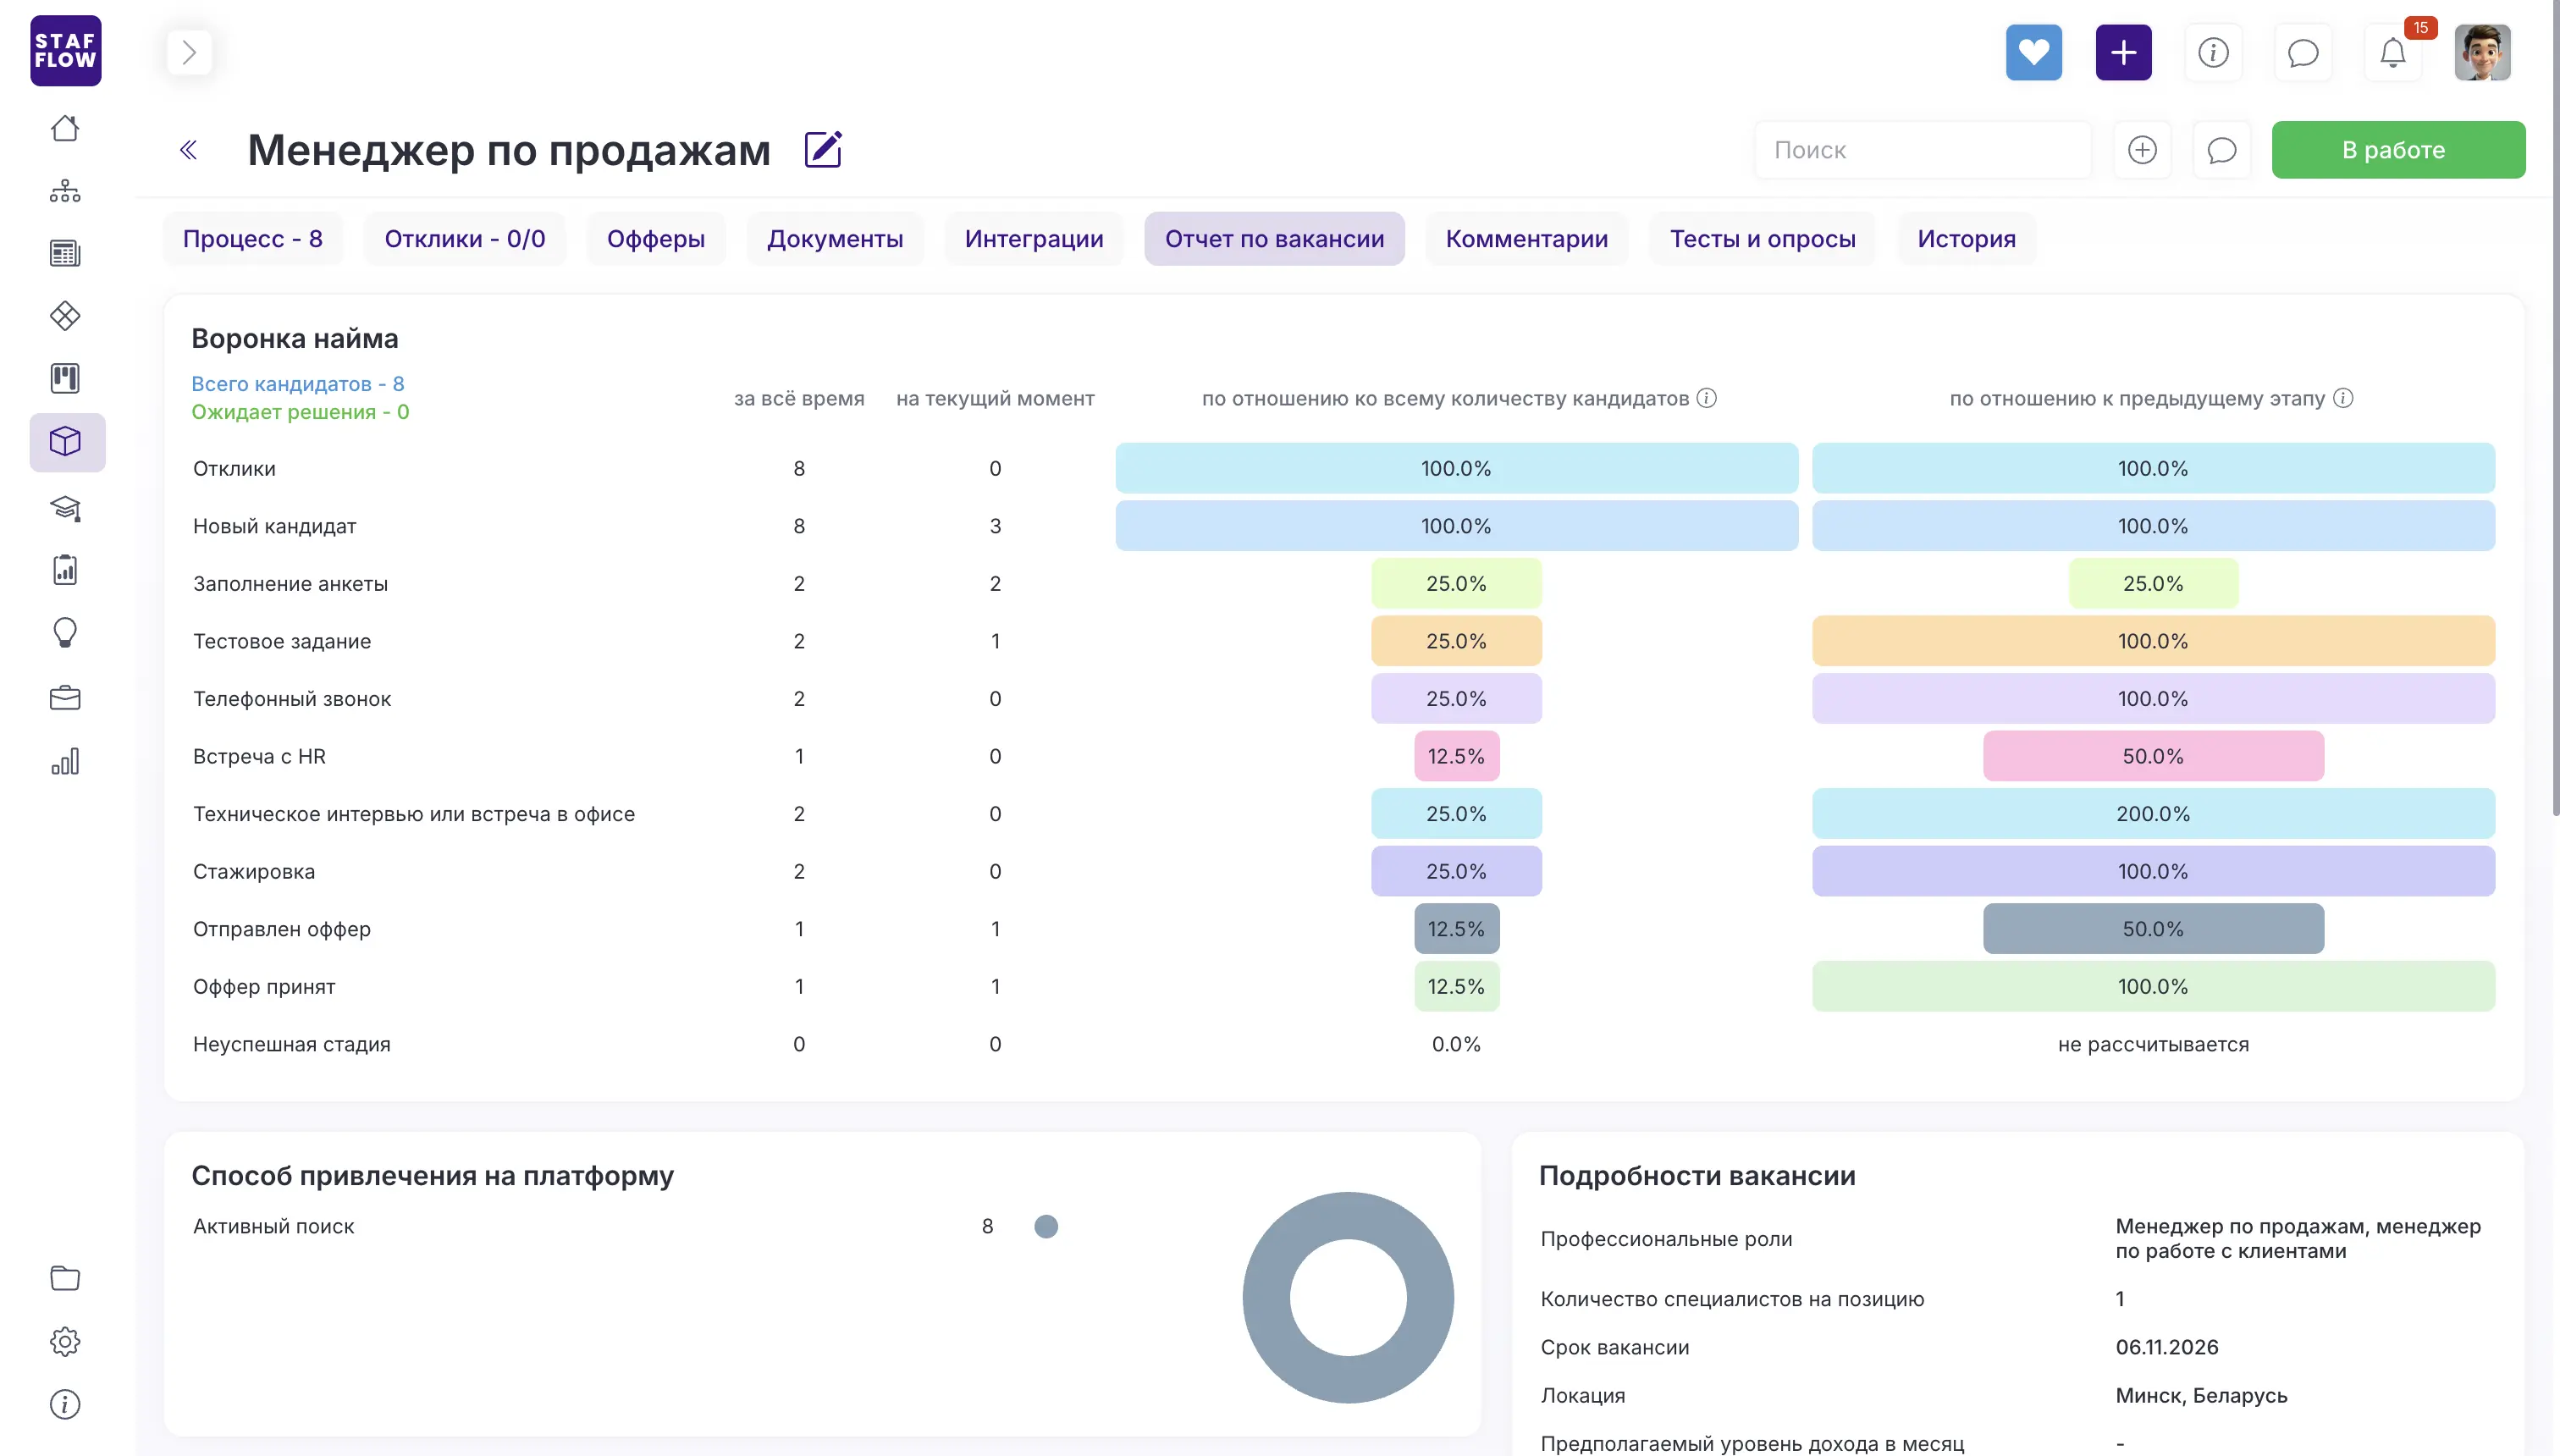2560x1456 pixels.
Task: Open the graduation cap training icon
Action: [x=65, y=508]
